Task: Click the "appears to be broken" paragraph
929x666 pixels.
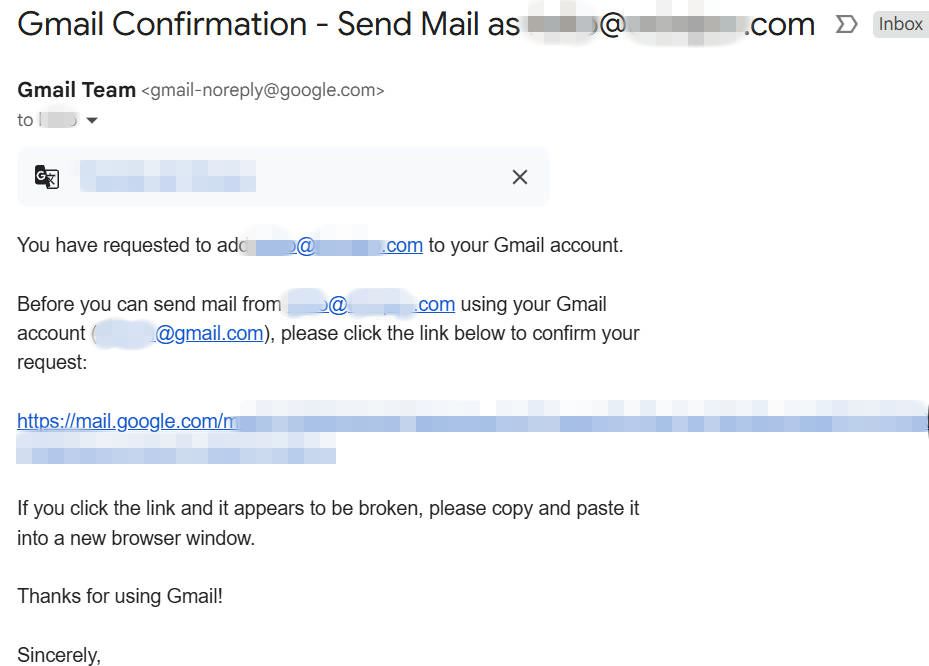Action: 328,509
